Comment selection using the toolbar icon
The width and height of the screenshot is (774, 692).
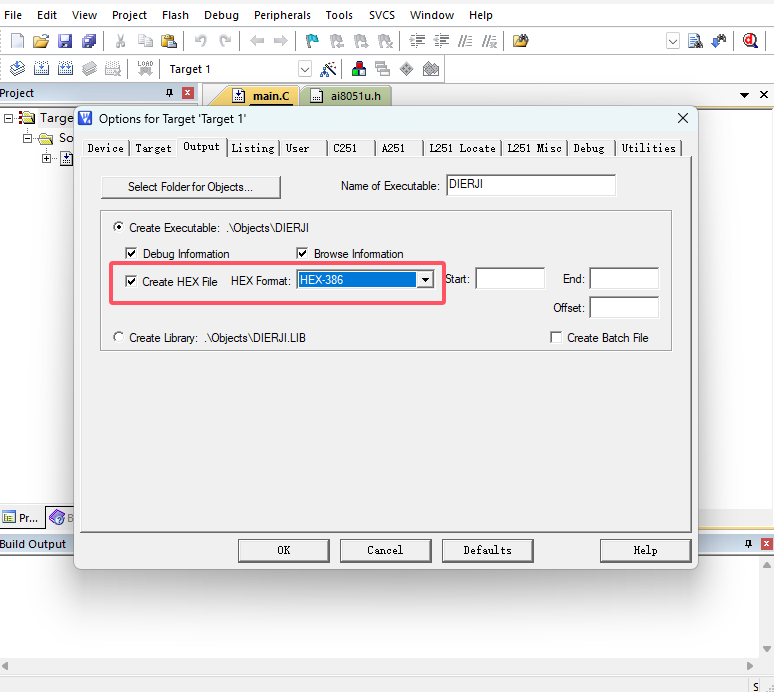click(x=465, y=41)
